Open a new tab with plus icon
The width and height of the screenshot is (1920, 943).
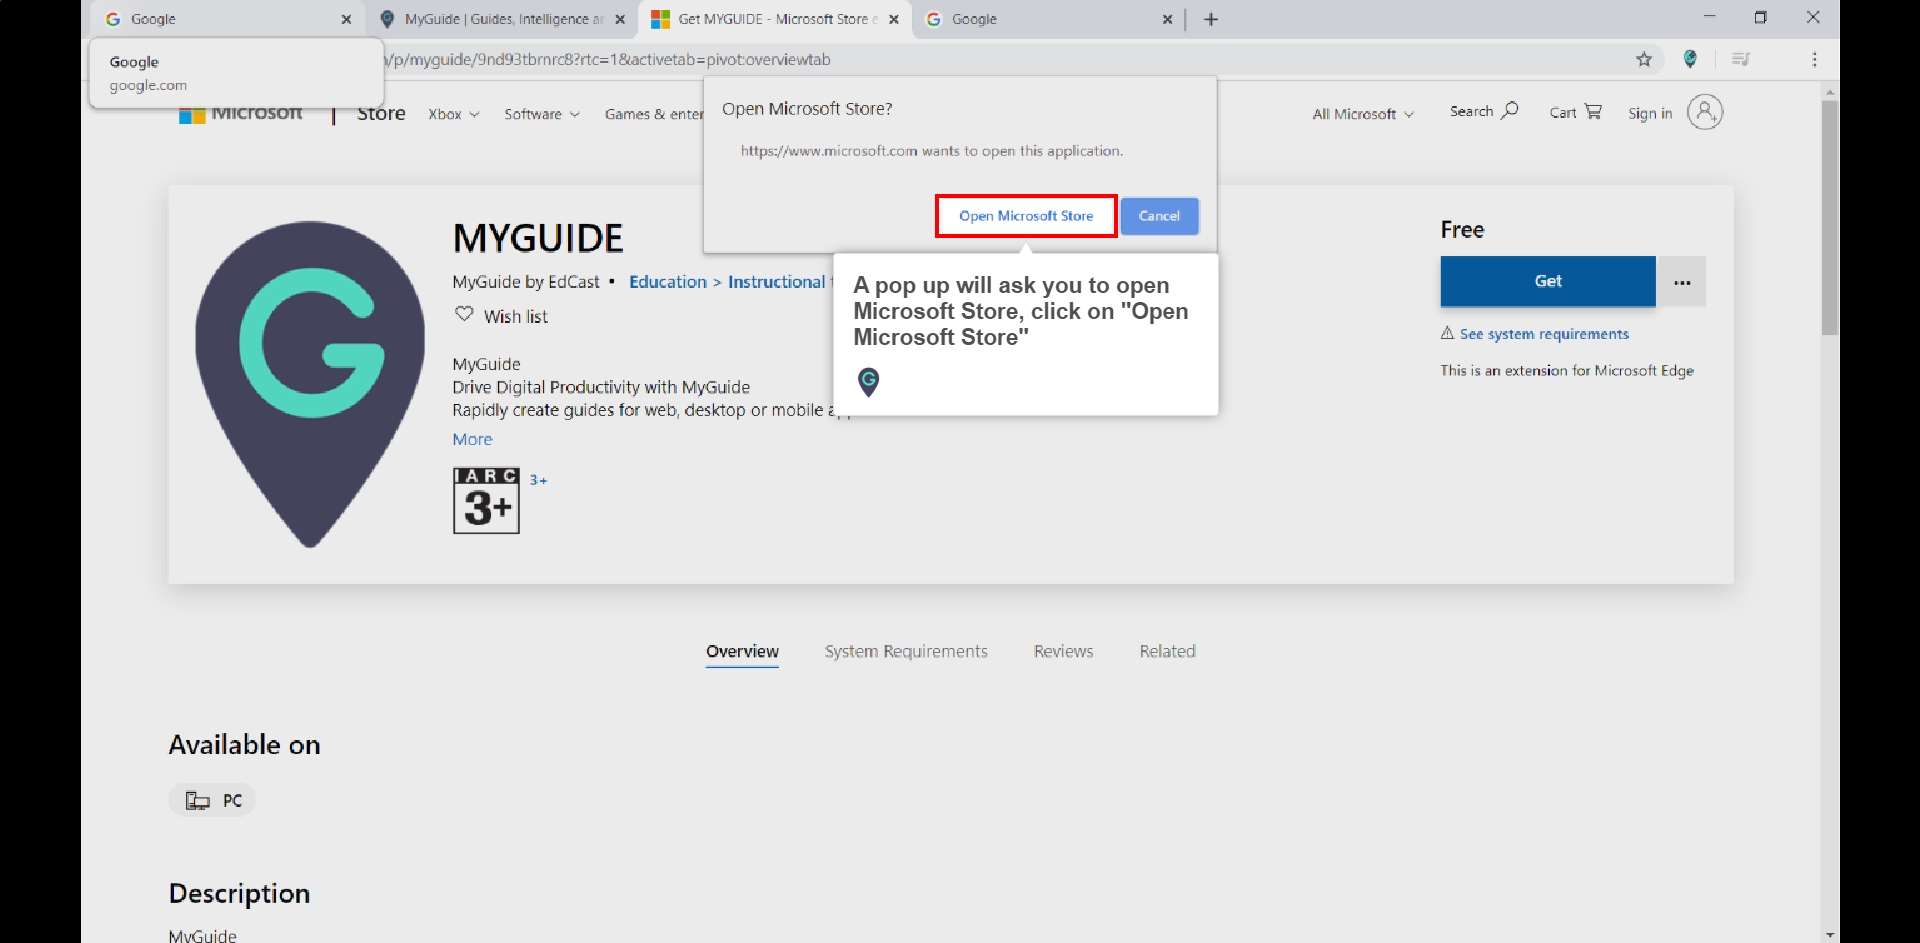[1210, 19]
